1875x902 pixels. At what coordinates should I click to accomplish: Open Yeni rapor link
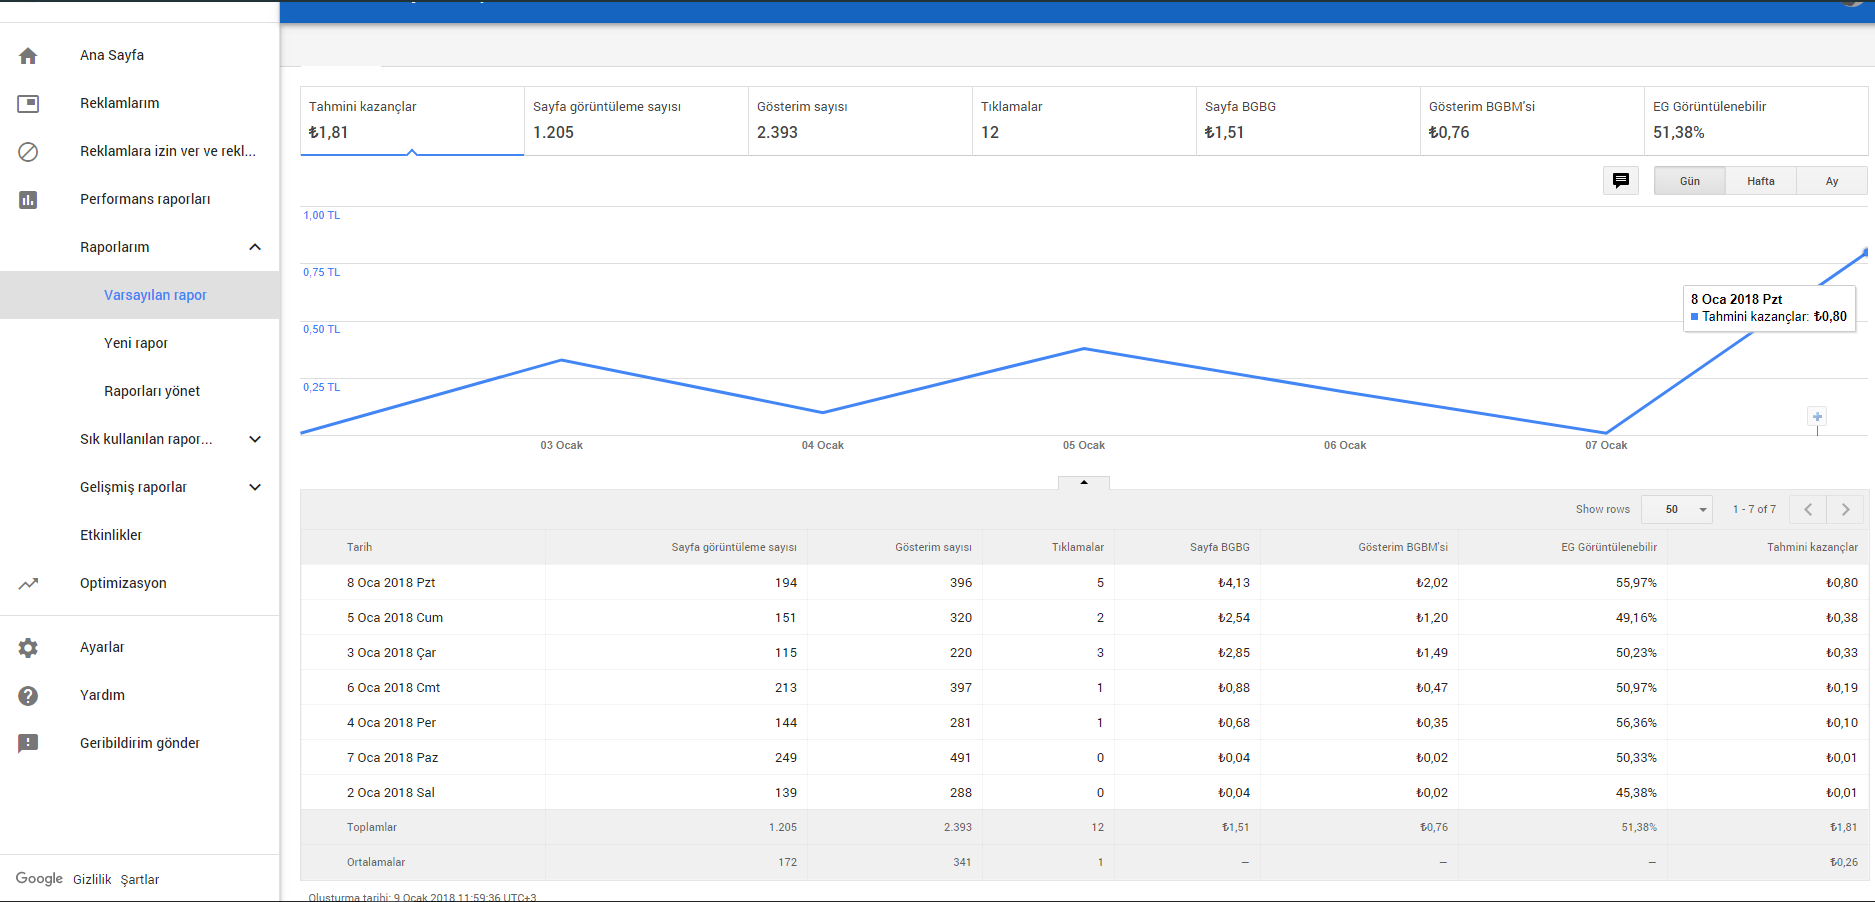[x=136, y=343]
